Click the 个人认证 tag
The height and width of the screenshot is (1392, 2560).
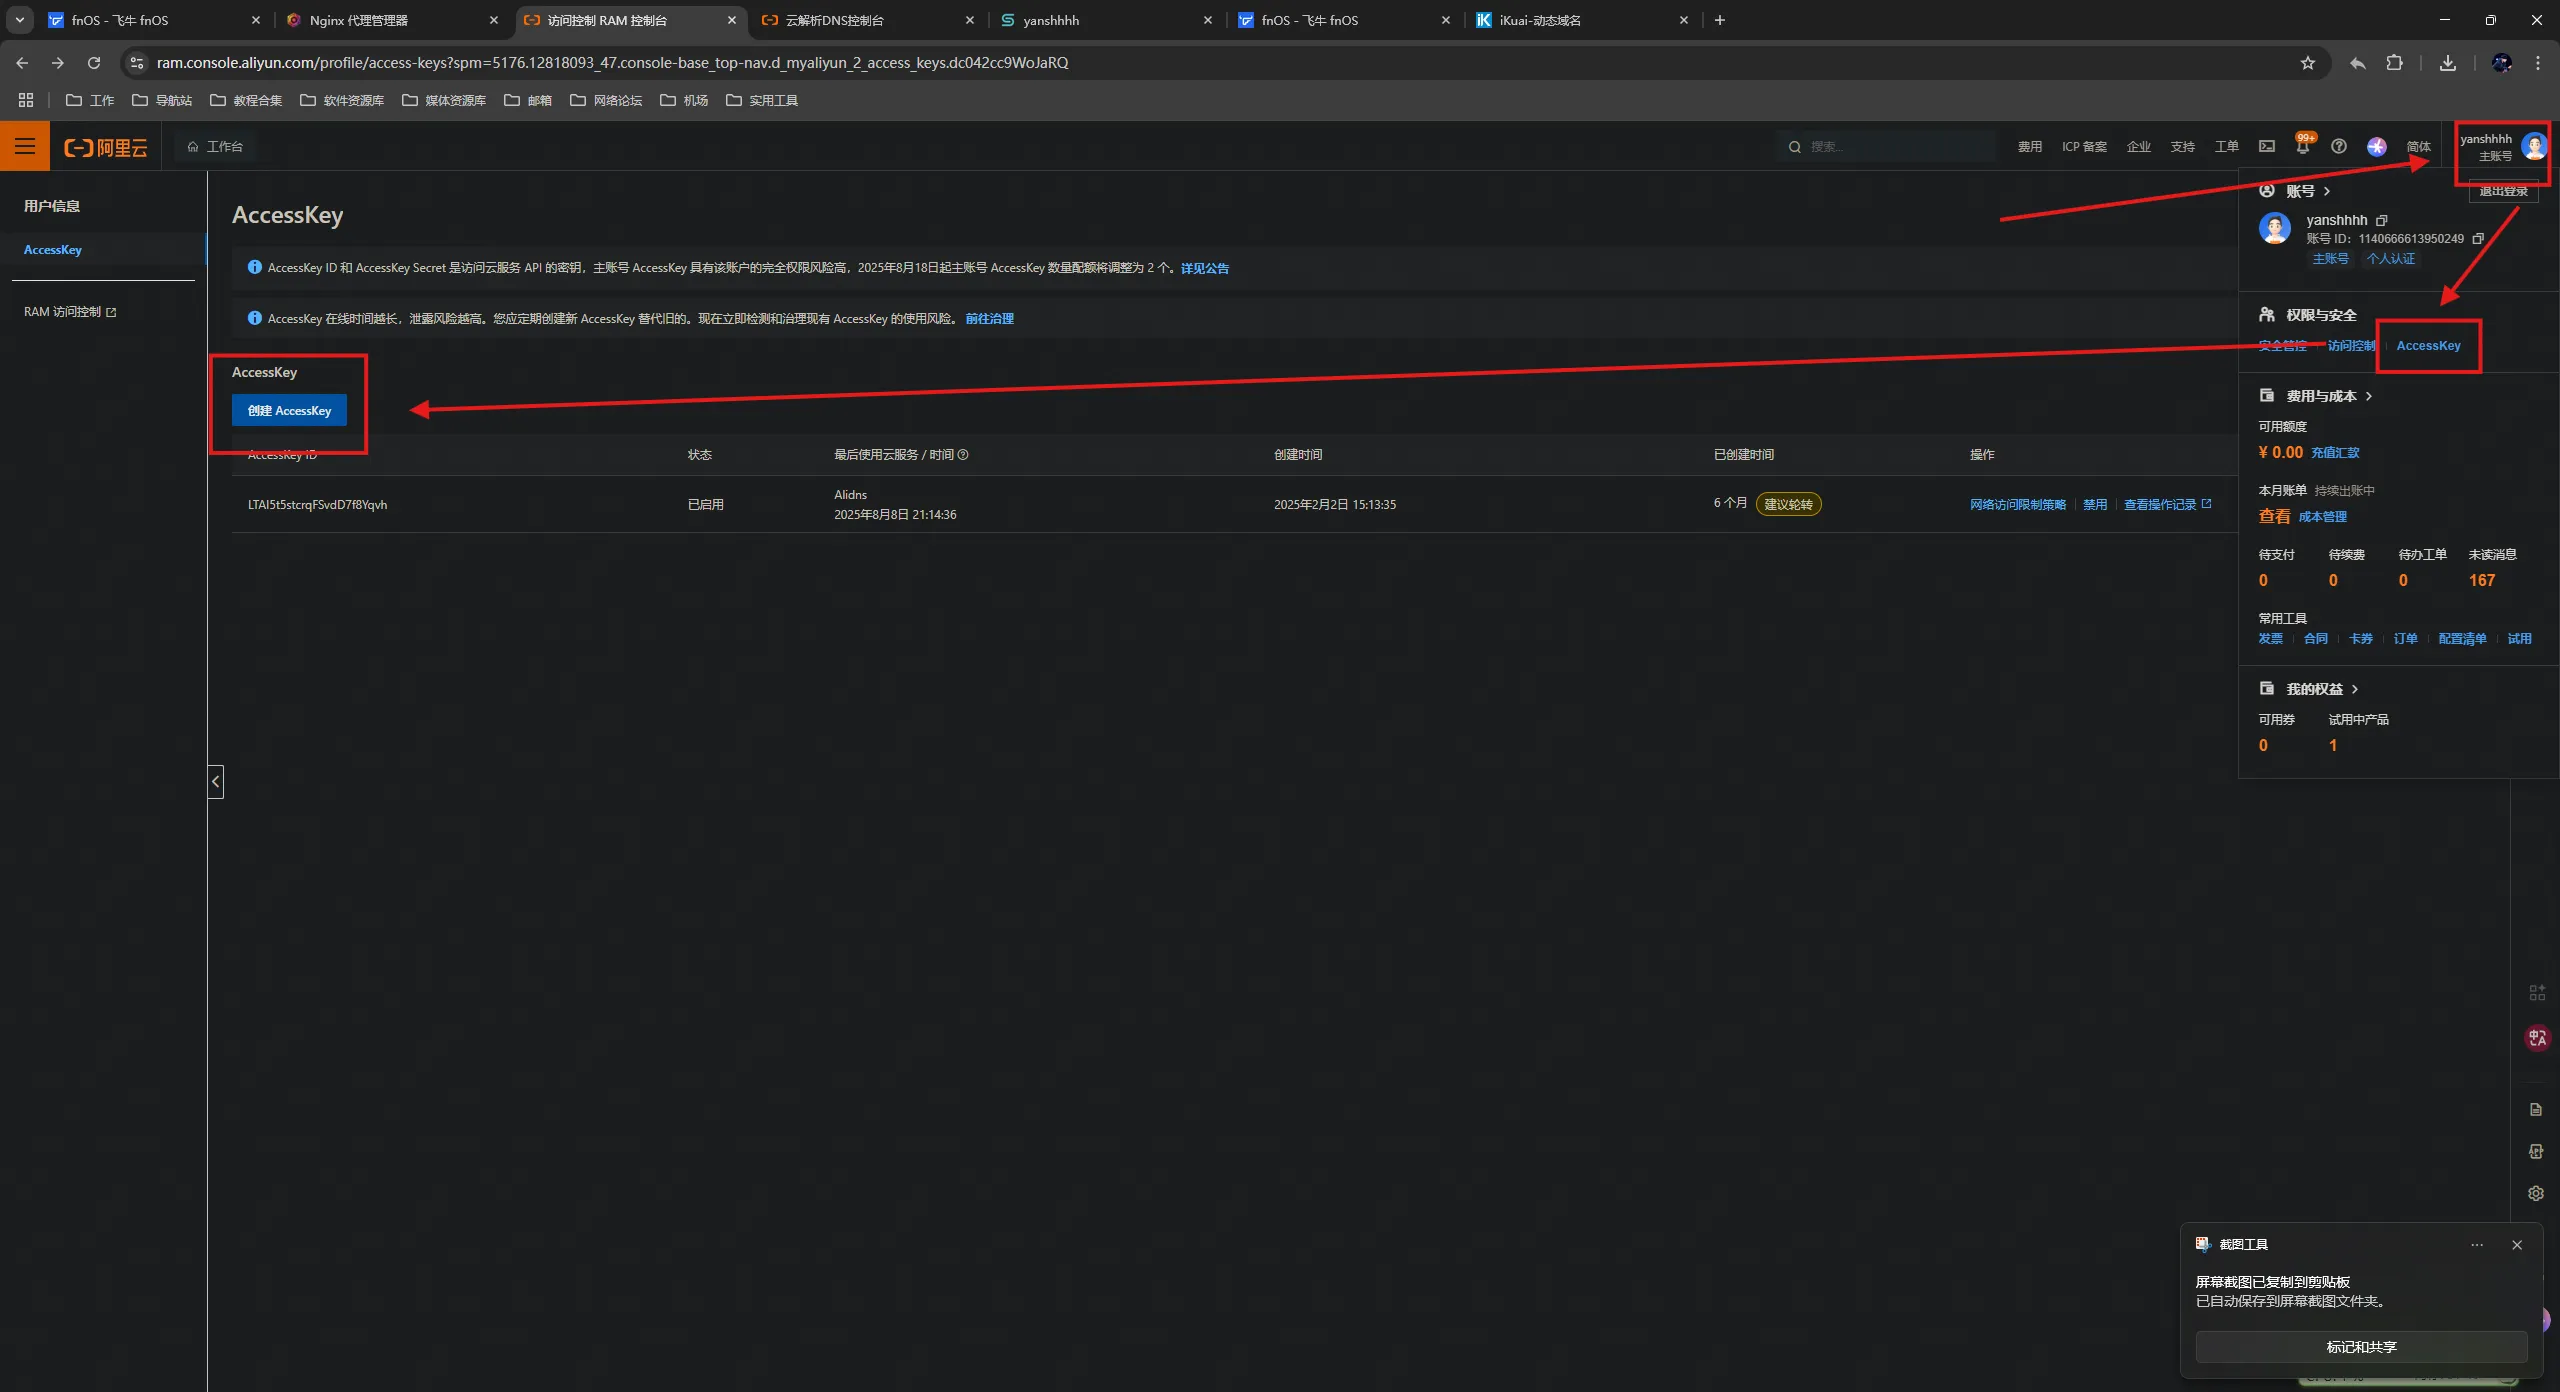pos(2390,259)
